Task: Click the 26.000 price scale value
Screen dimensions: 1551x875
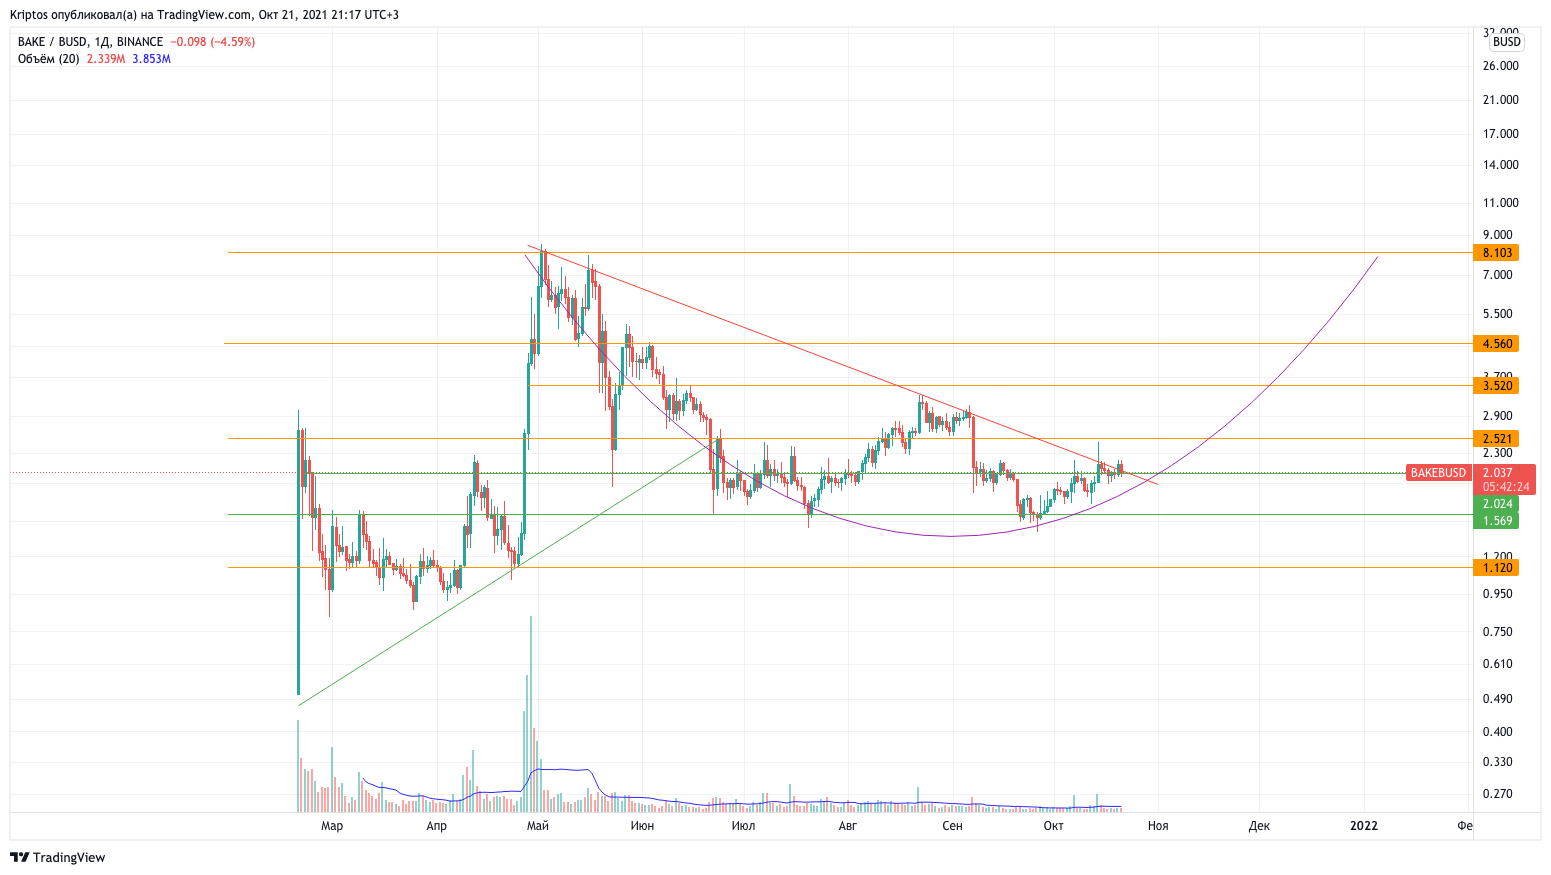Action: coord(1501,66)
